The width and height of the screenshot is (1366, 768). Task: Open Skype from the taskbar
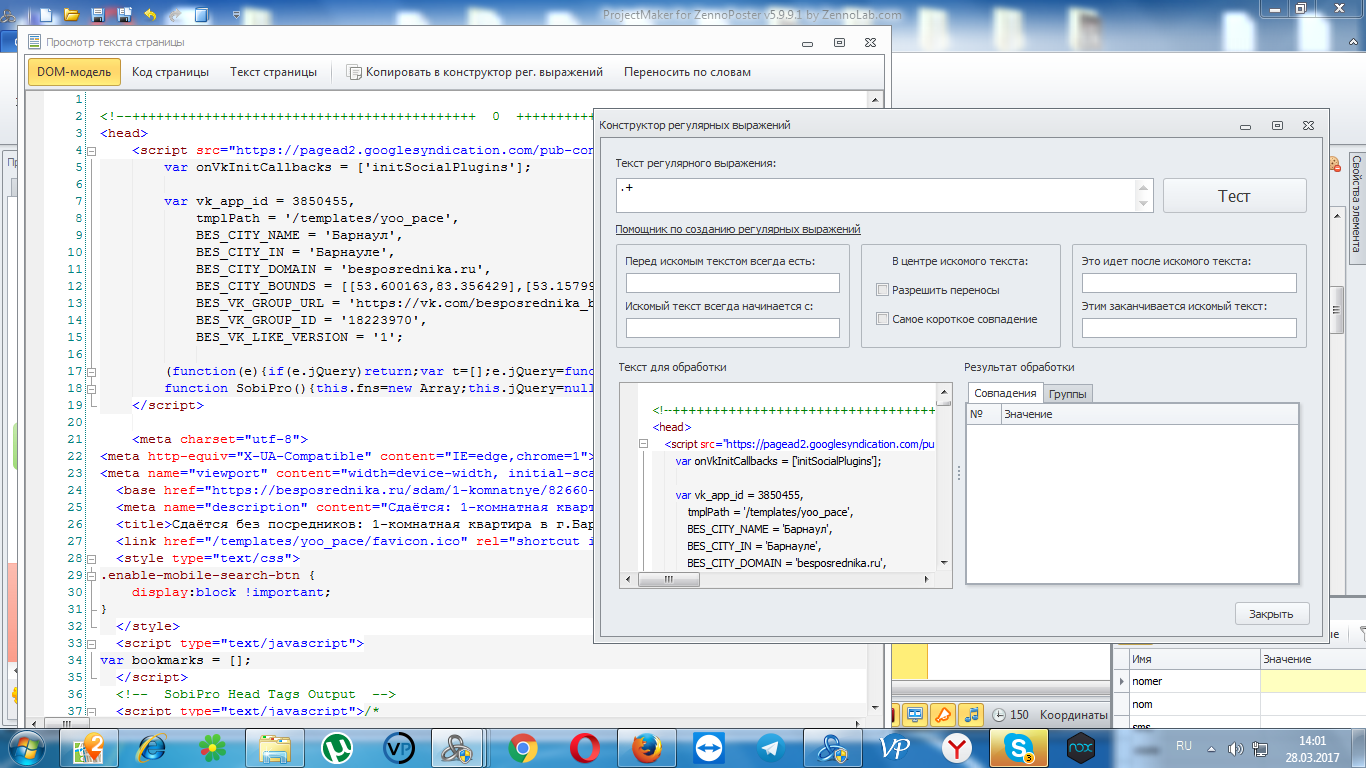click(1018, 748)
